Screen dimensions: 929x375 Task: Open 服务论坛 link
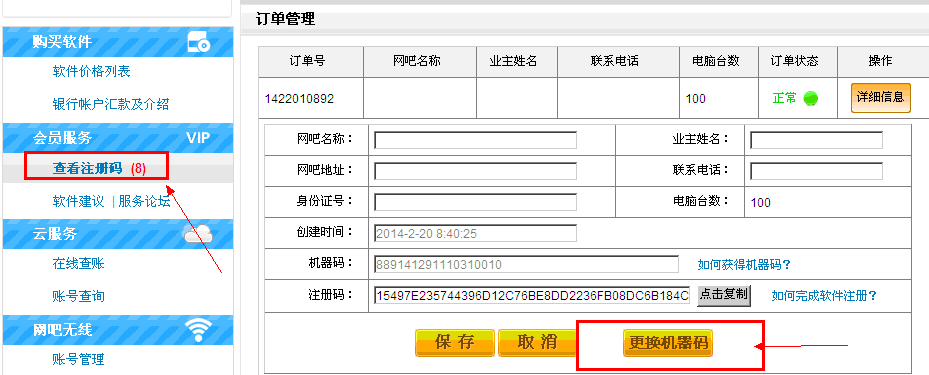point(144,201)
